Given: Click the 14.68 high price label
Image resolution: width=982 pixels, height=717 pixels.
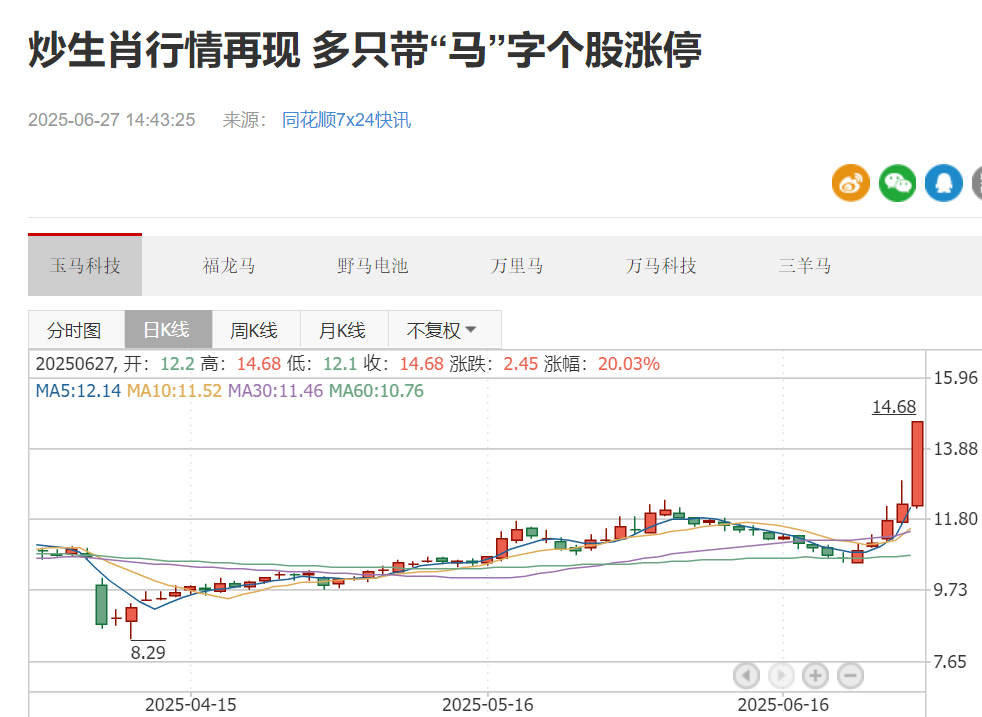Looking at the screenshot, I should click(x=894, y=406).
